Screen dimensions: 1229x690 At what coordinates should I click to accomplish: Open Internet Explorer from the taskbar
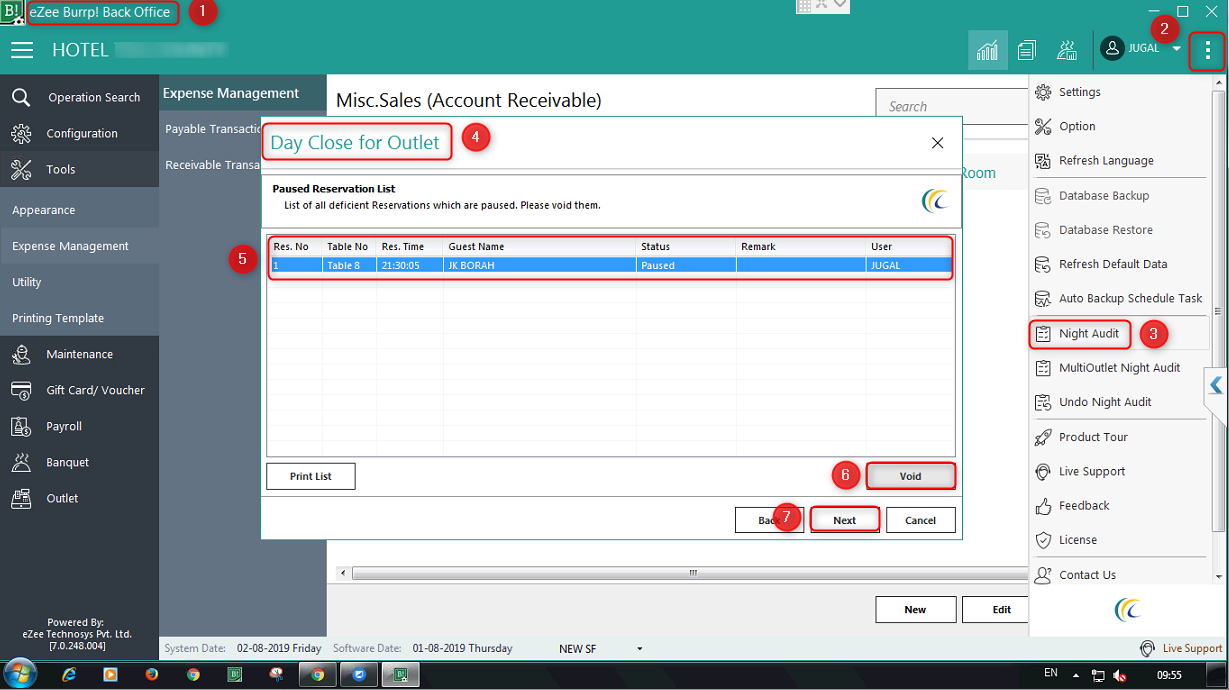coord(69,675)
